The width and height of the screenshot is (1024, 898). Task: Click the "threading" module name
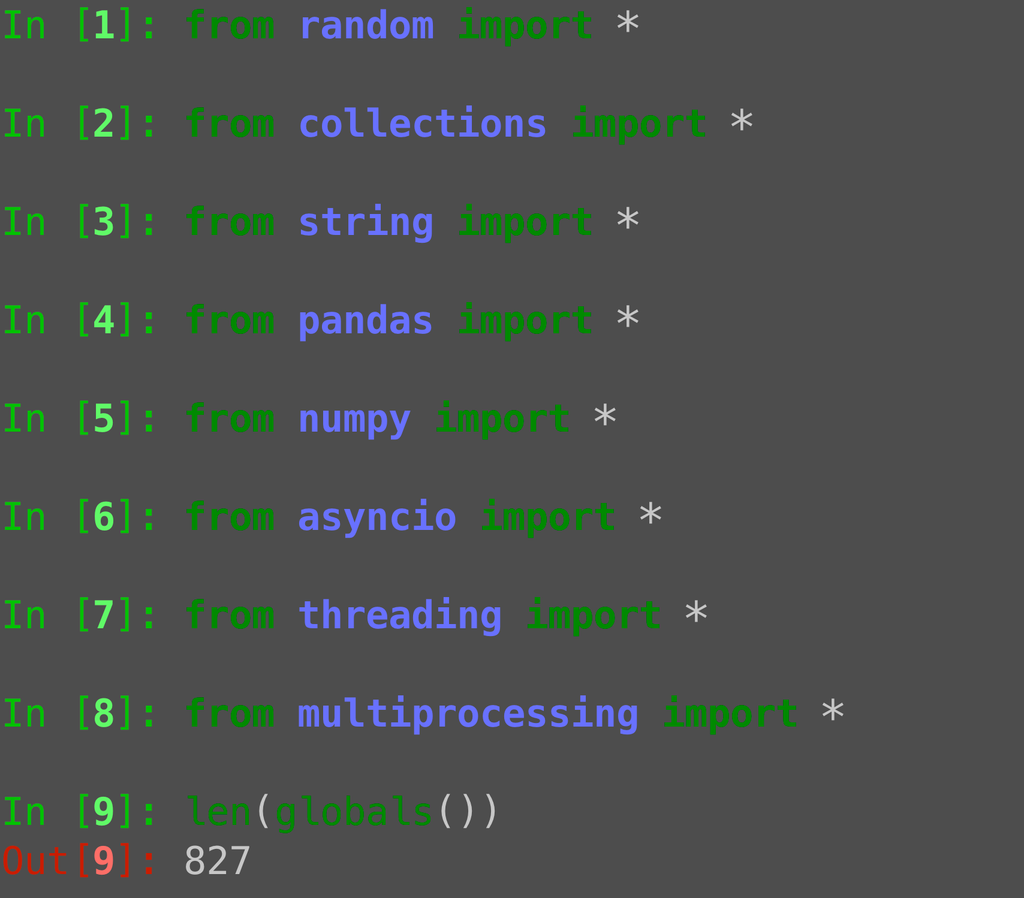point(400,615)
